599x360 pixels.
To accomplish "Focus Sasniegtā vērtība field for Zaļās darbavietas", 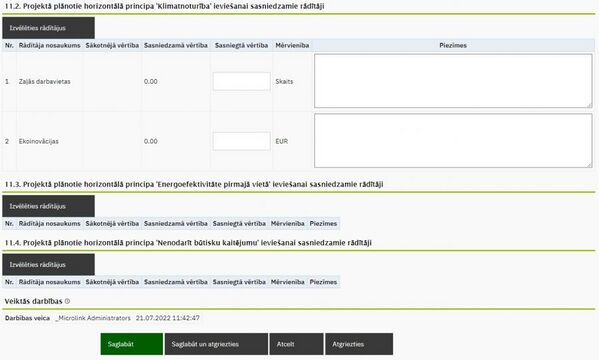I will pyautogui.click(x=241, y=81).
